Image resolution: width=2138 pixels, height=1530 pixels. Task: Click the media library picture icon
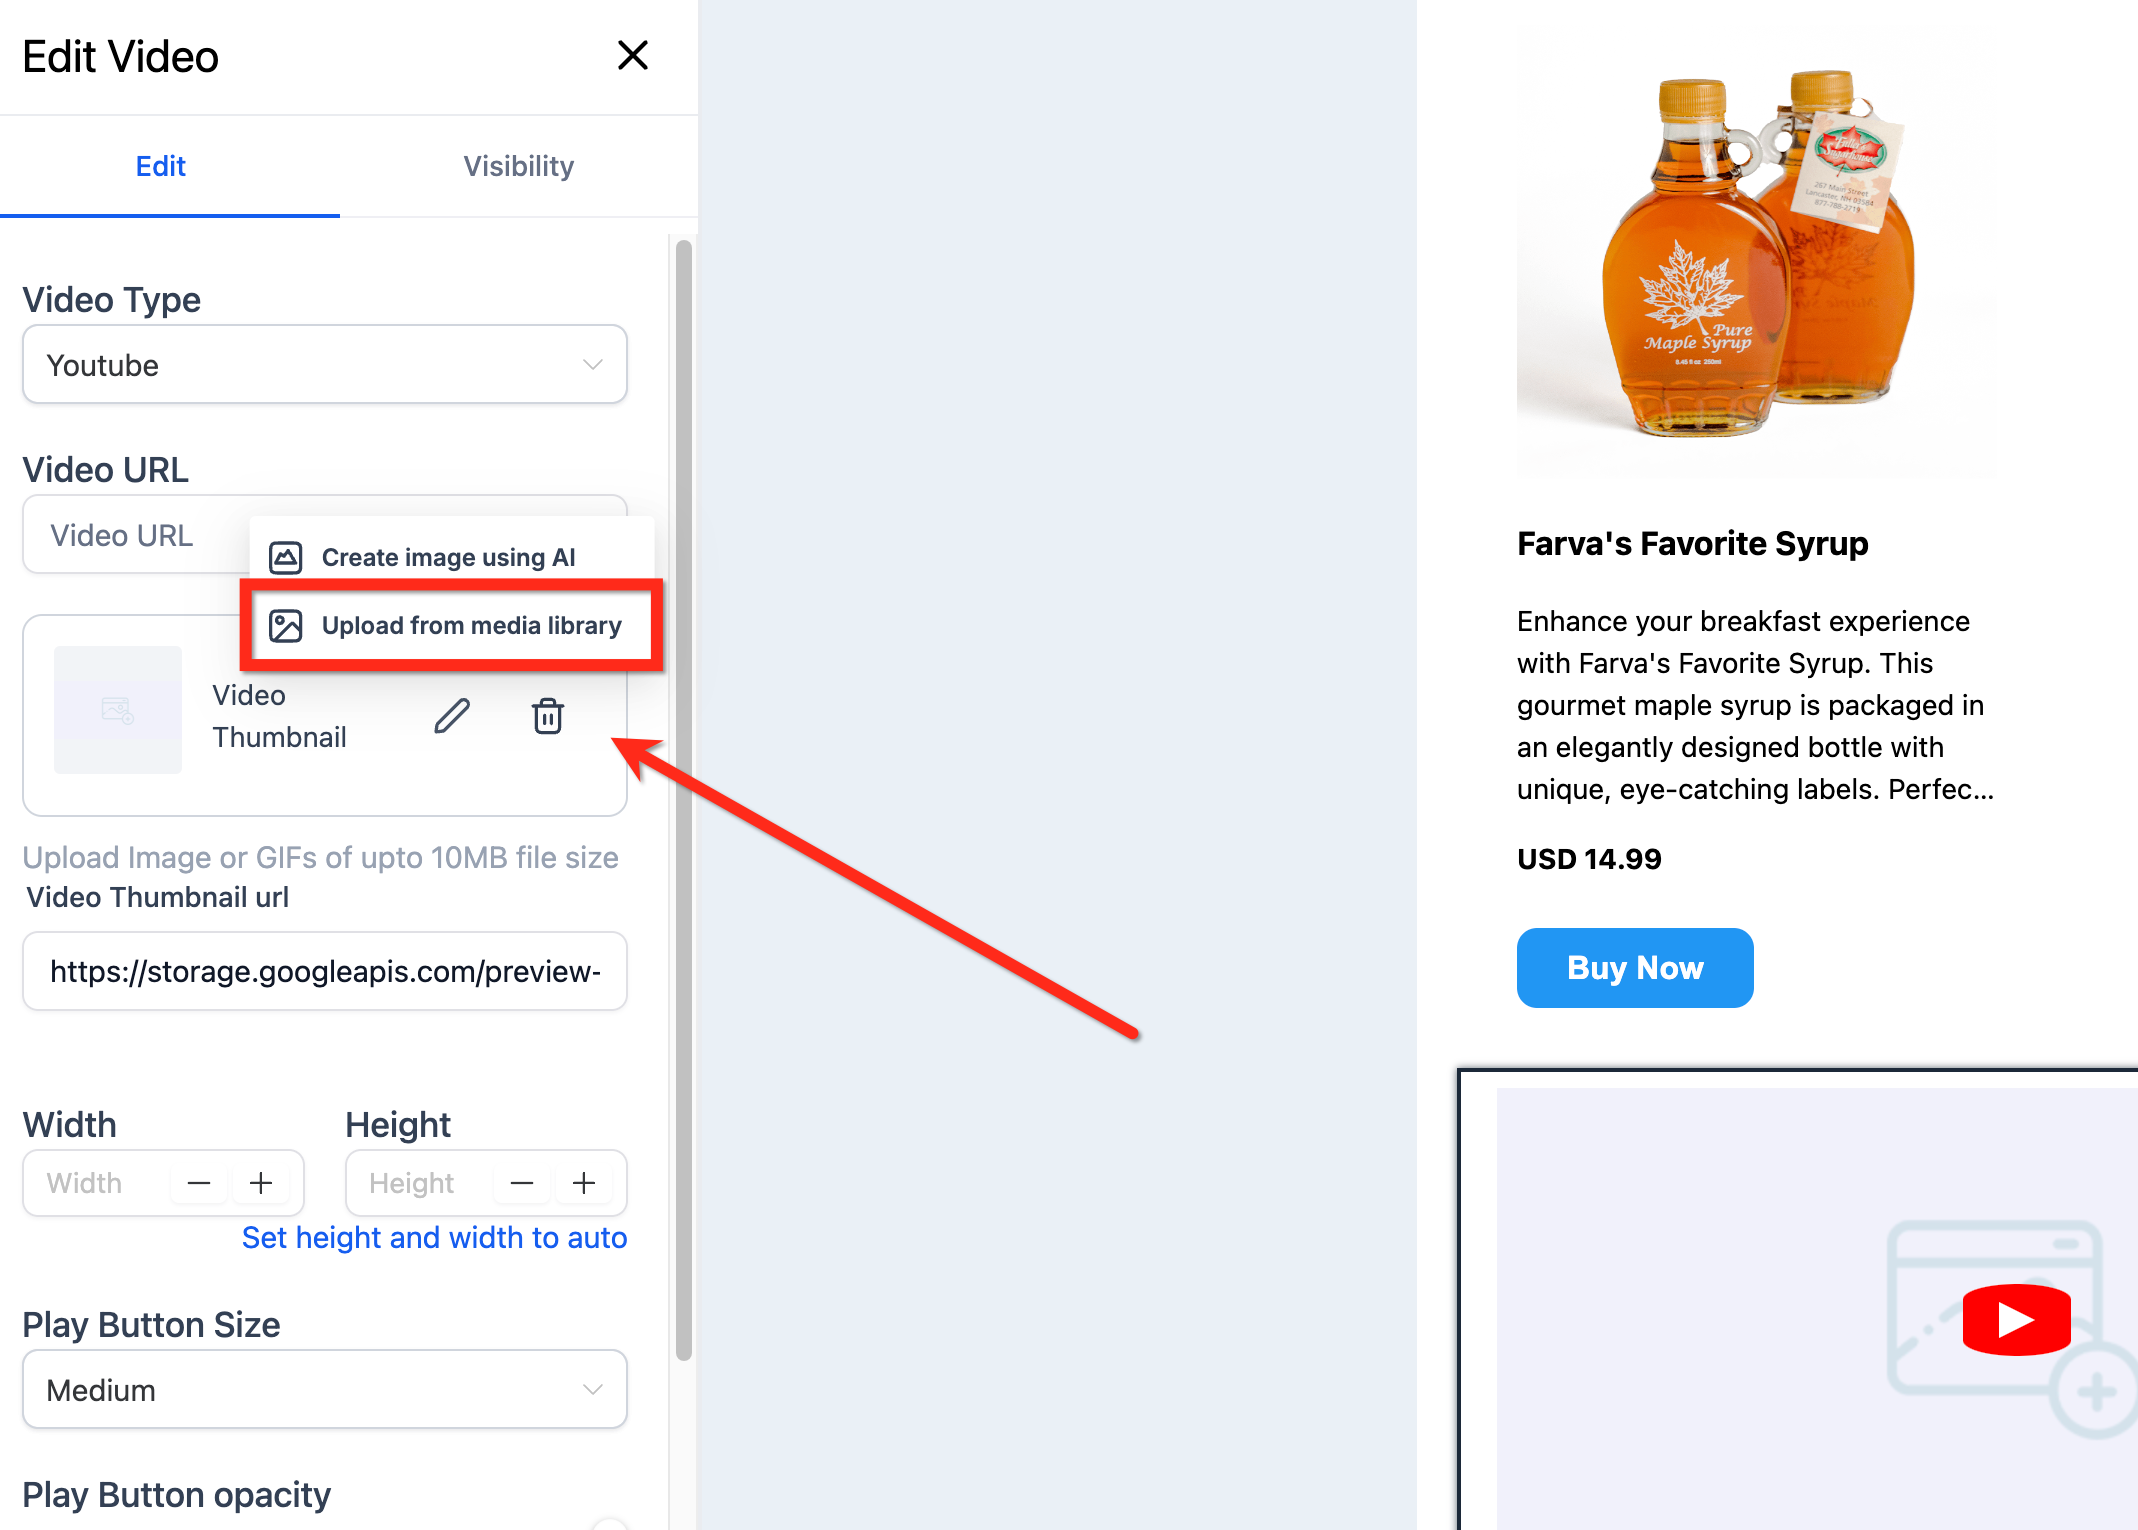(286, 625)
